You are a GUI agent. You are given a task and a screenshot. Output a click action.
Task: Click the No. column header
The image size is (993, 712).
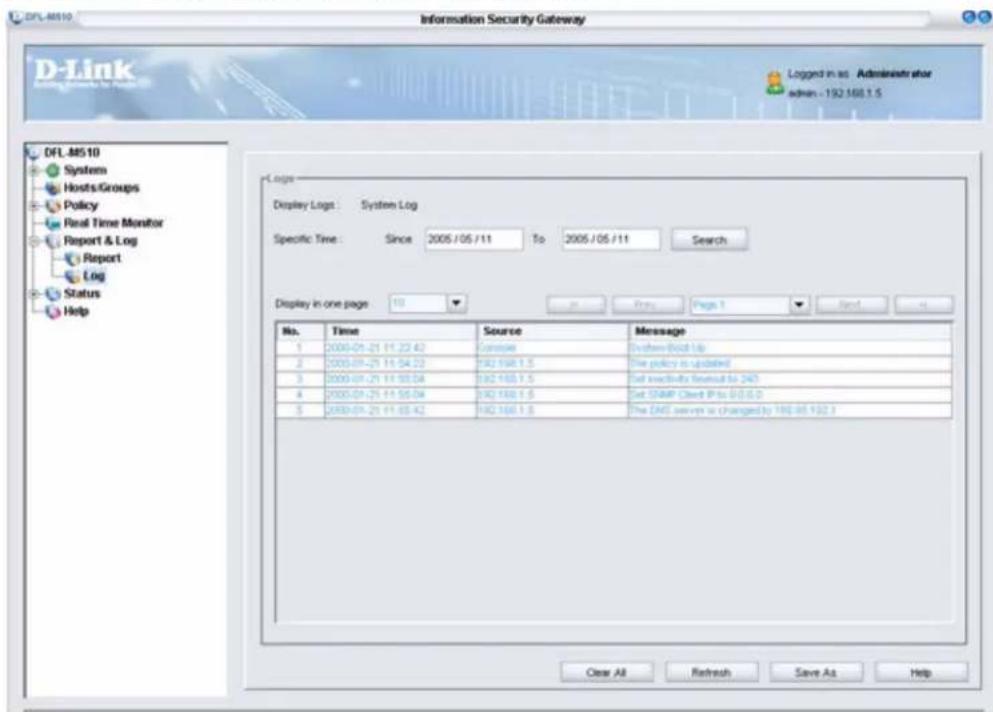click(x=300, y=331)
